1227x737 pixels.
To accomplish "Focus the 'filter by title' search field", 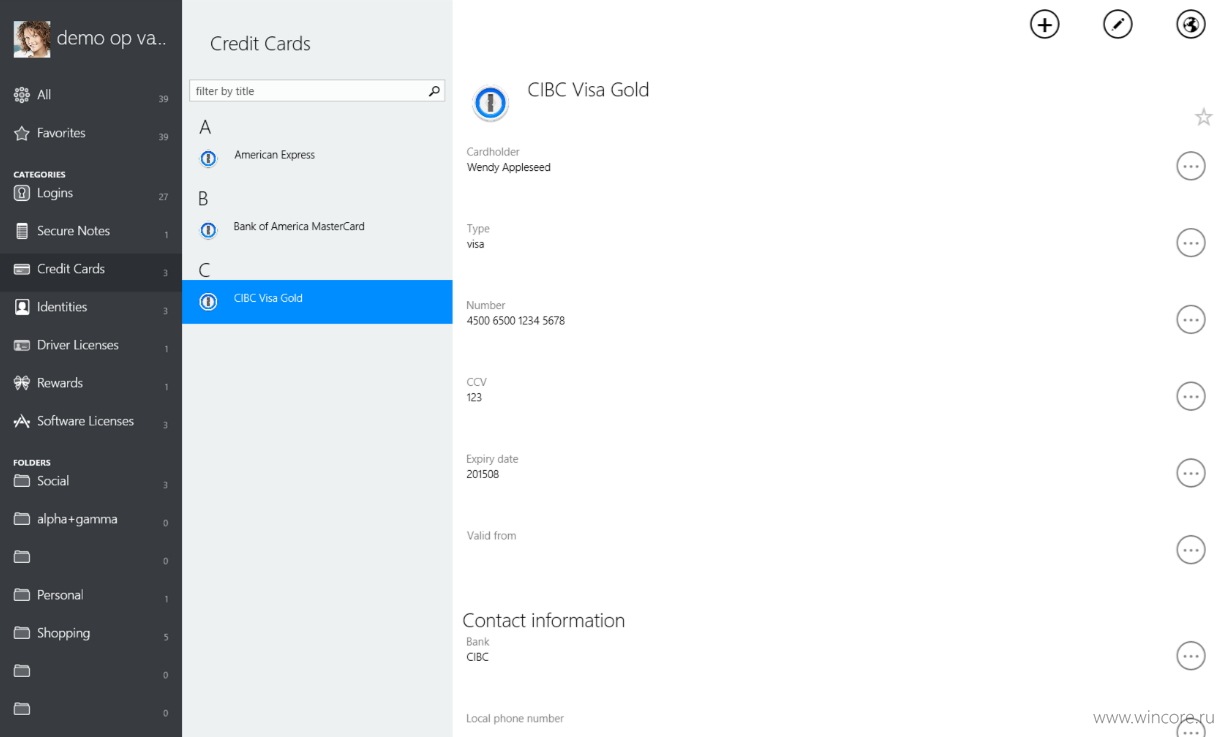I will (317, 91).
